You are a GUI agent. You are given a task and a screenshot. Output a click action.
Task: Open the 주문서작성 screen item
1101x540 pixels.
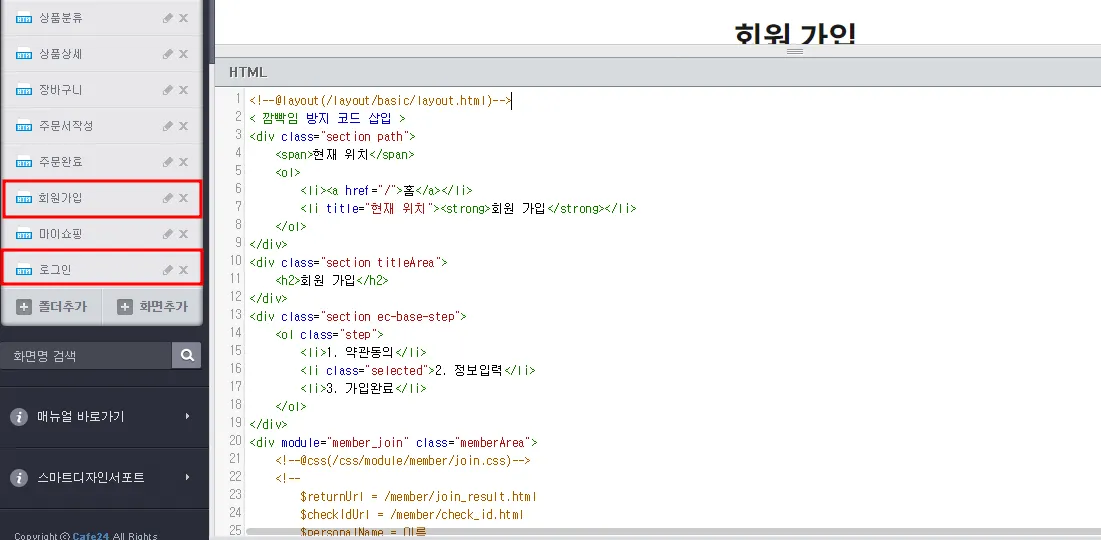point(66,126)
